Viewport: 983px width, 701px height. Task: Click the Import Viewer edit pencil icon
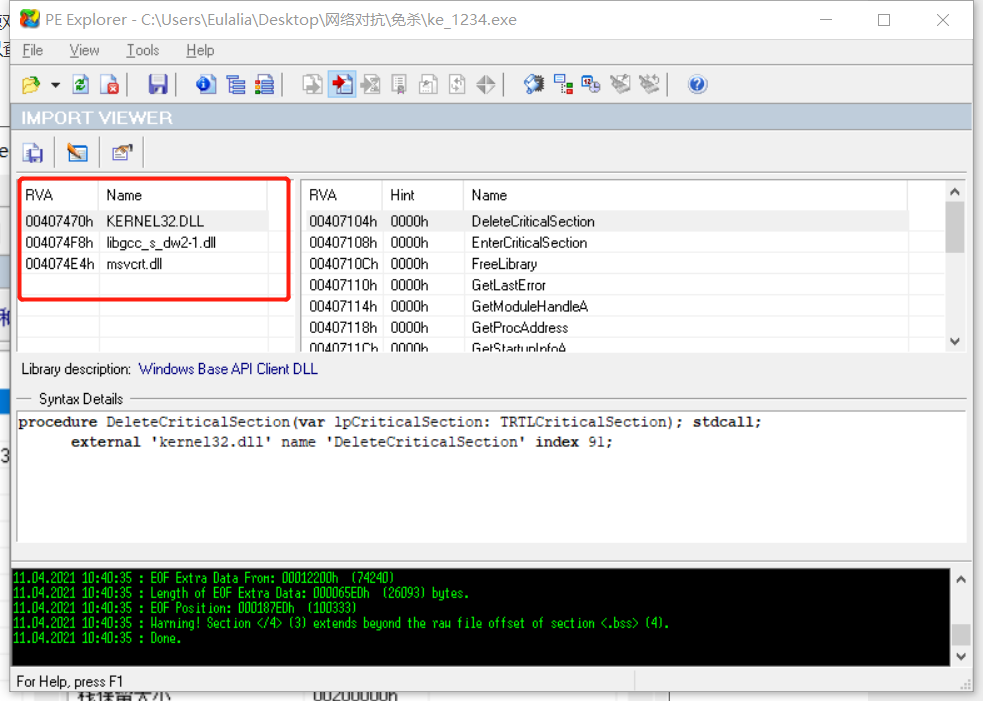click(x=78, y=153)
